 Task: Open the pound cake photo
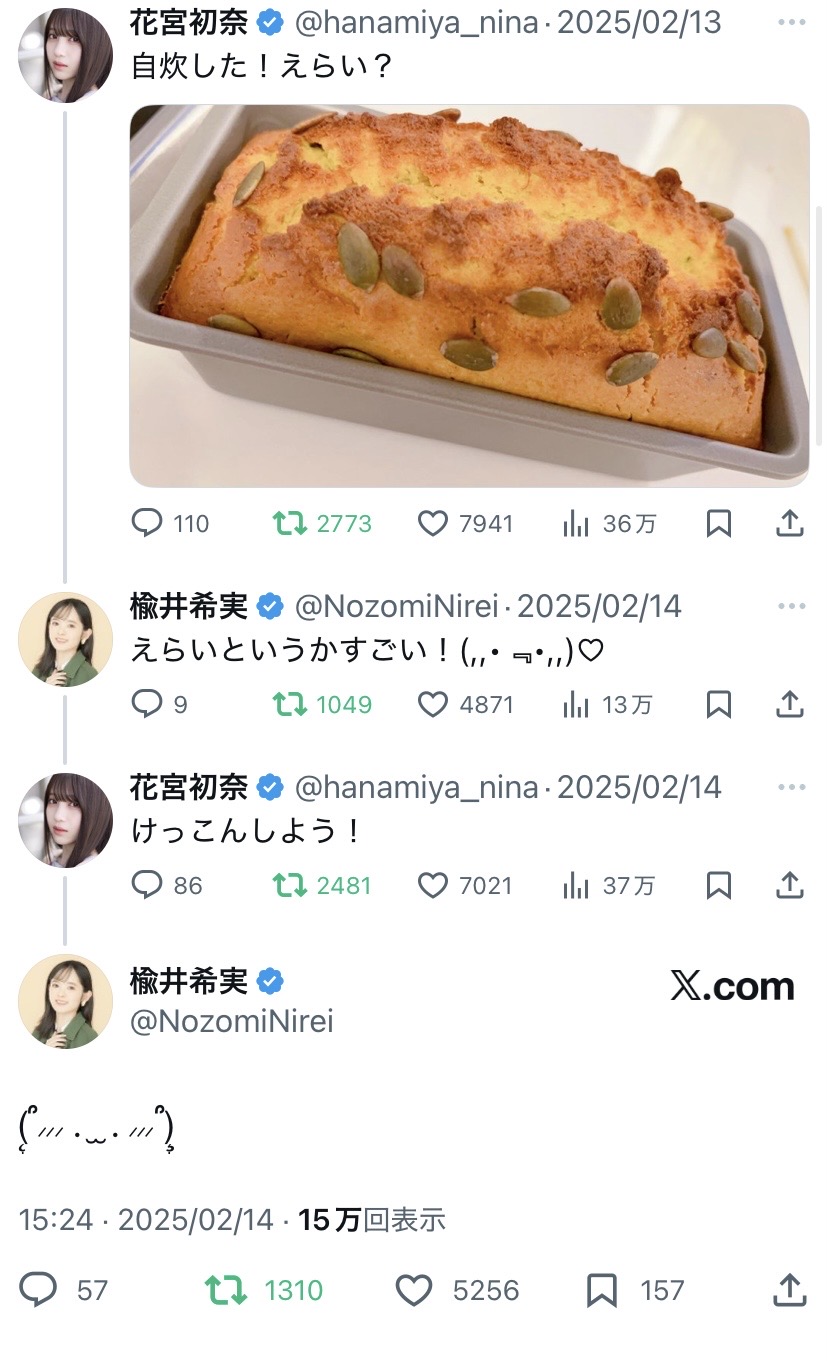tap(469, 295)
